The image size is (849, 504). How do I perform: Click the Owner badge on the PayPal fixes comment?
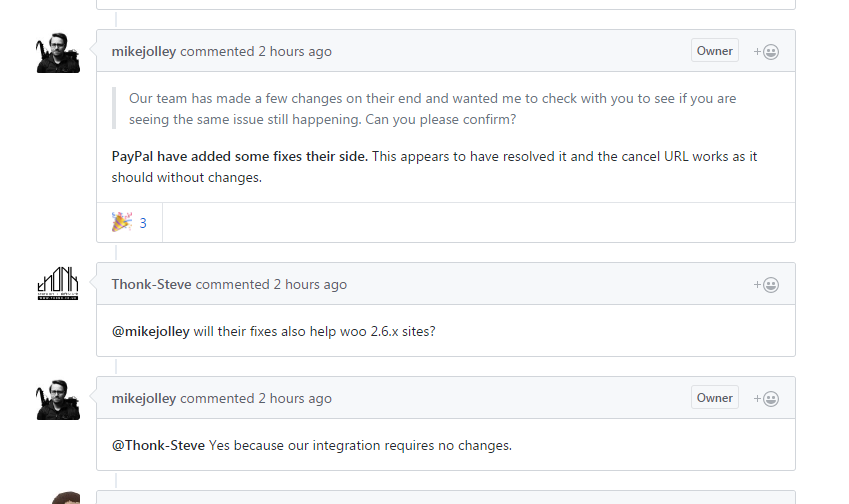click(x=715, y=50)
